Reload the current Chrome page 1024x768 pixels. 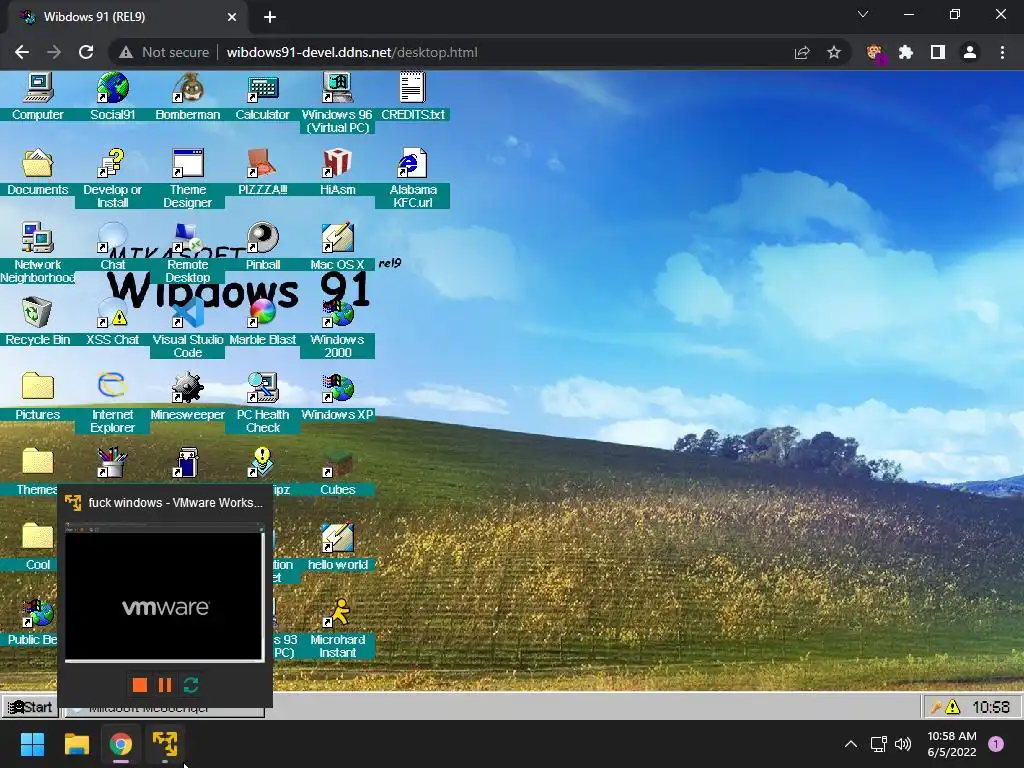point(86,52)
